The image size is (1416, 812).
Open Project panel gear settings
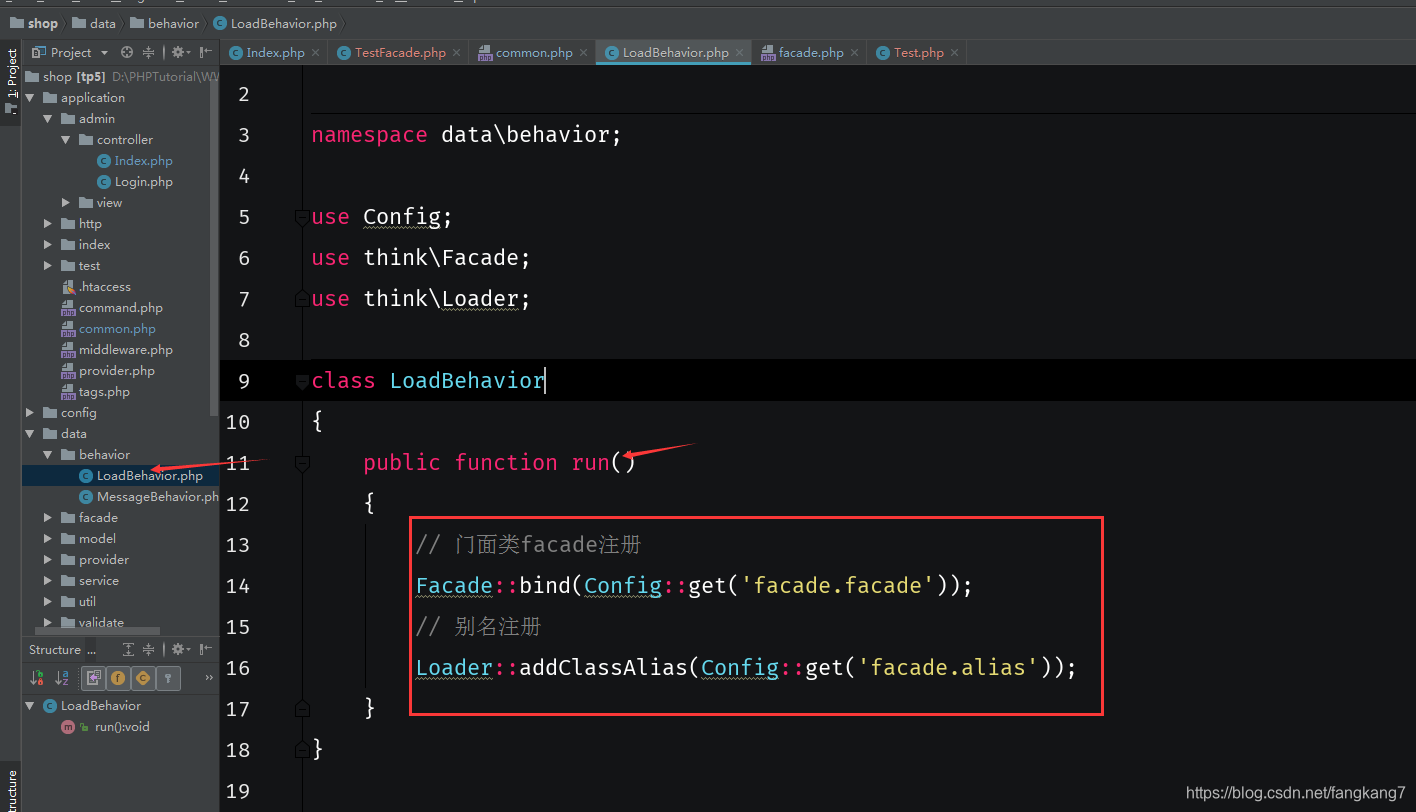[179, 52]
